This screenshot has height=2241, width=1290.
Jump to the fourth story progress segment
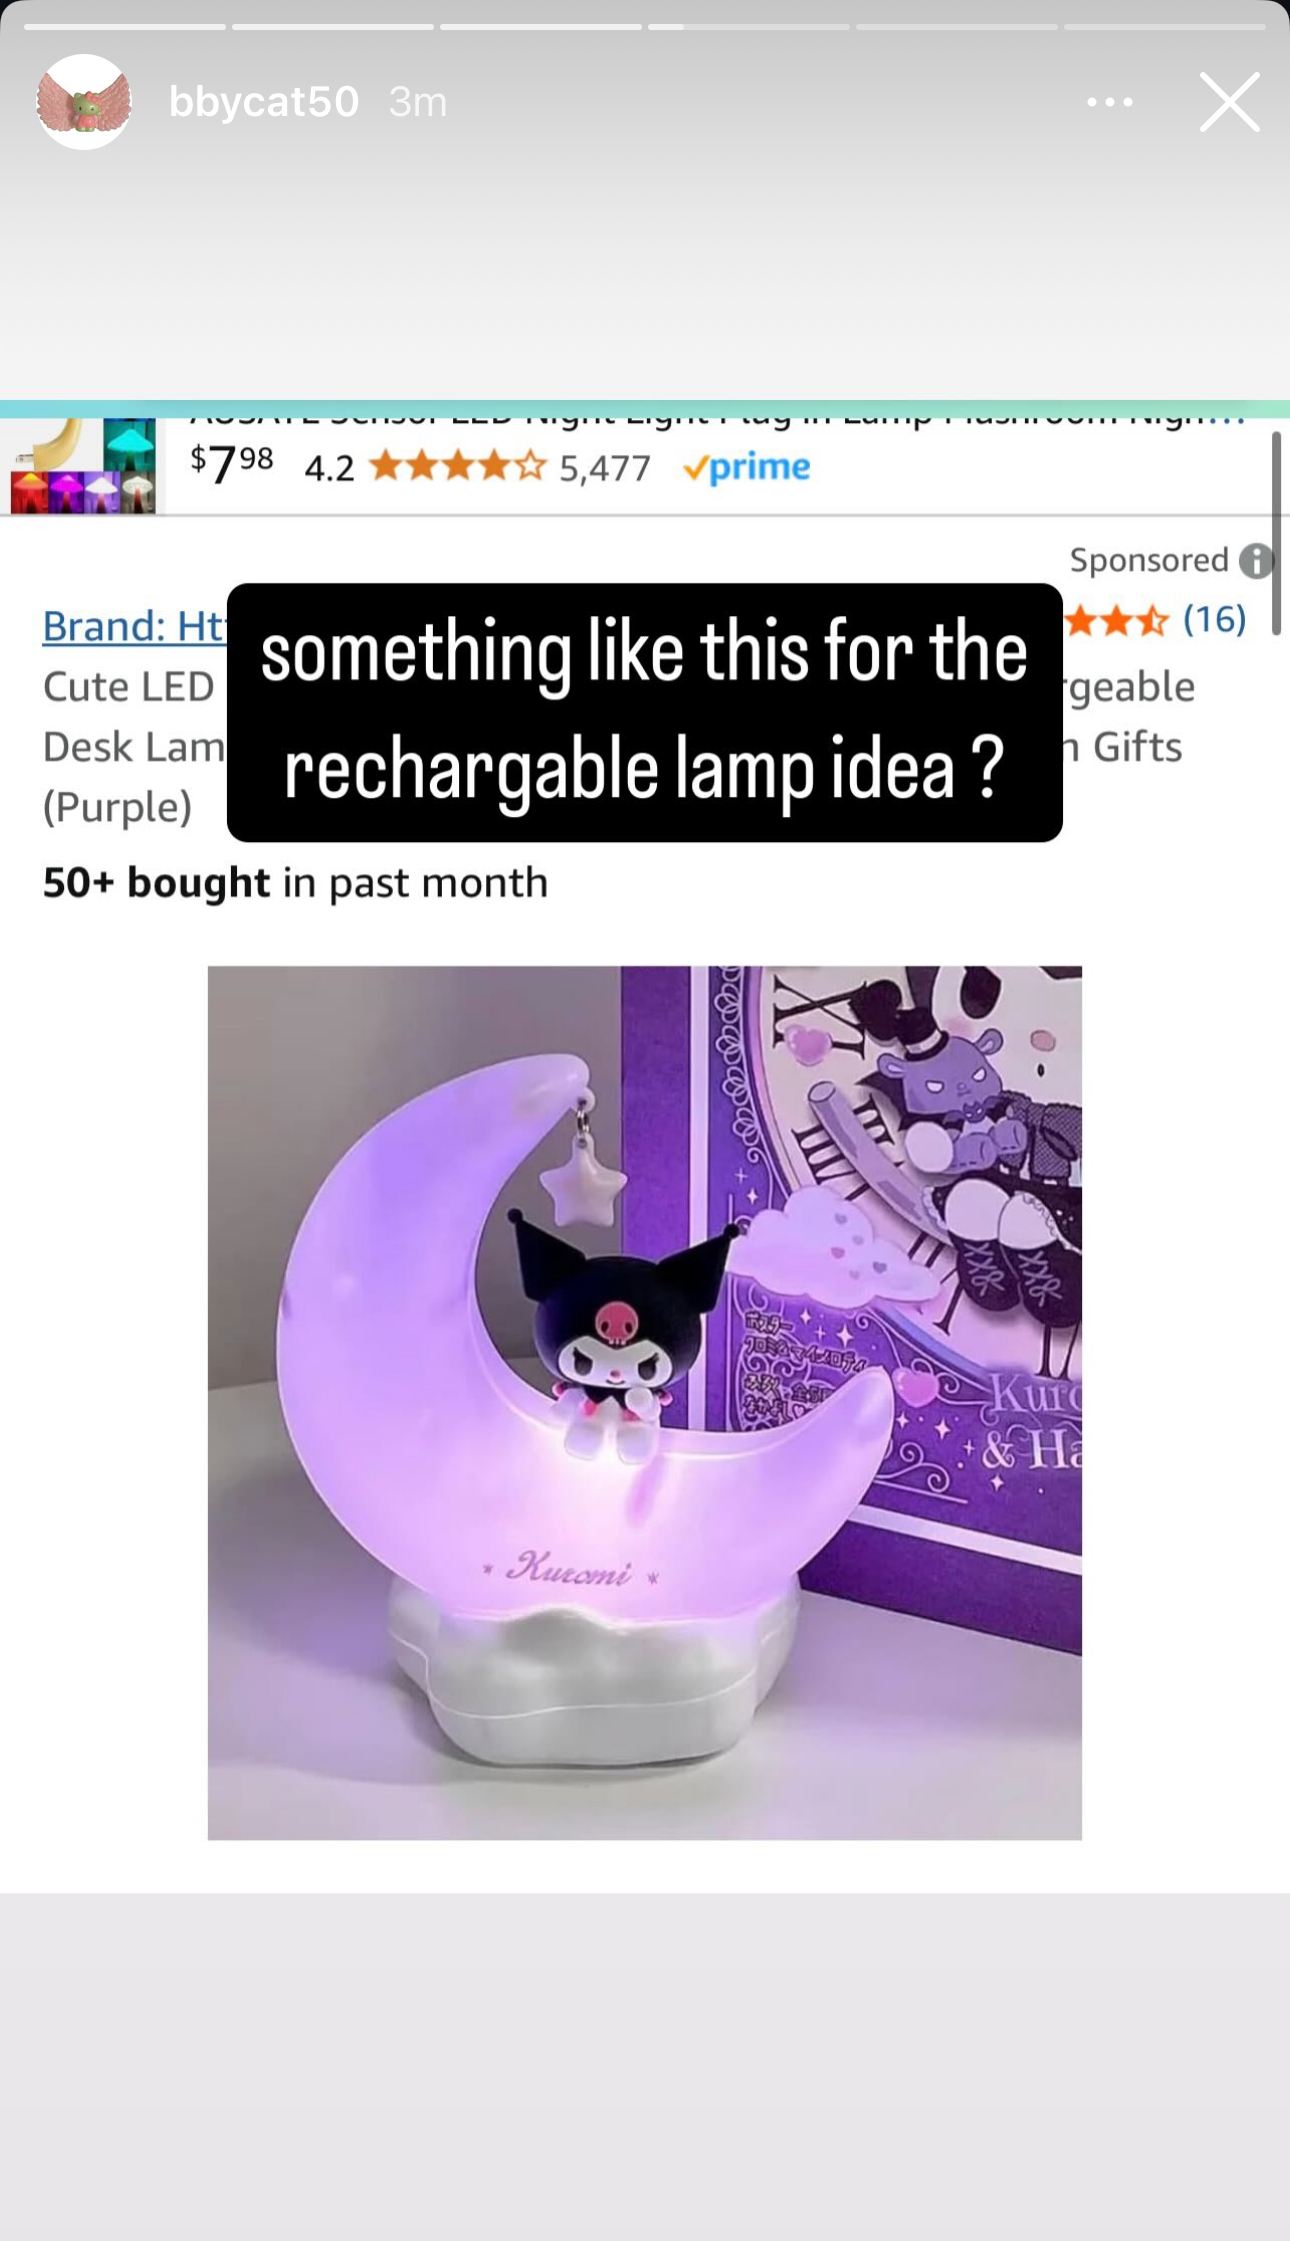point(749,26)
